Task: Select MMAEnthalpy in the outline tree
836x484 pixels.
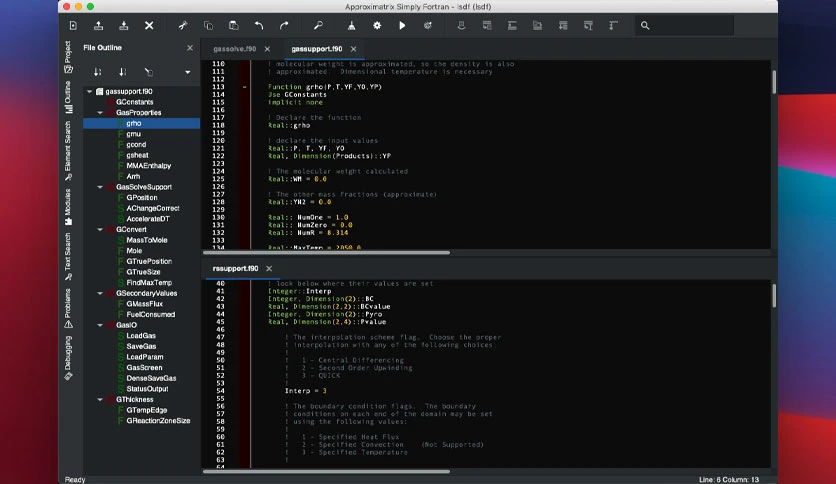Action: click(x=149, y=166)
